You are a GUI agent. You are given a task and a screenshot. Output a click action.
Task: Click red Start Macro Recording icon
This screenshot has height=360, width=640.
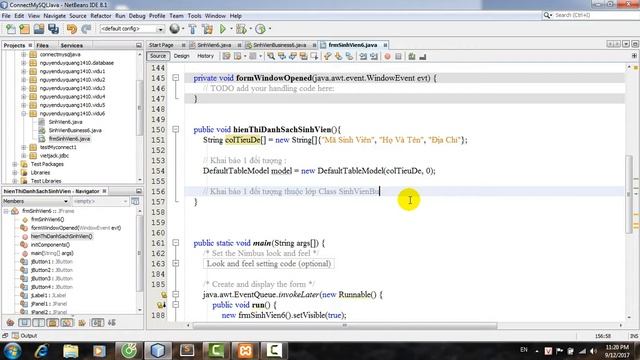pyautogui.click(x=387, y=56)
